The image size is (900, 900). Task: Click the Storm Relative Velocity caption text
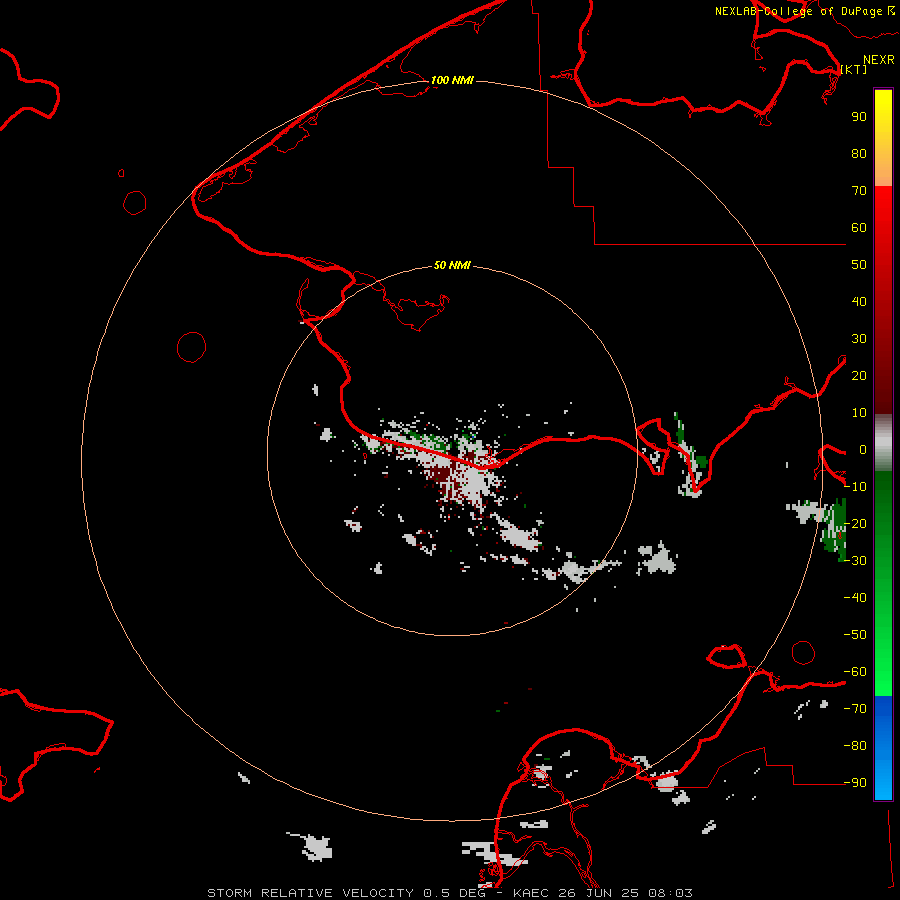(449, 893)
